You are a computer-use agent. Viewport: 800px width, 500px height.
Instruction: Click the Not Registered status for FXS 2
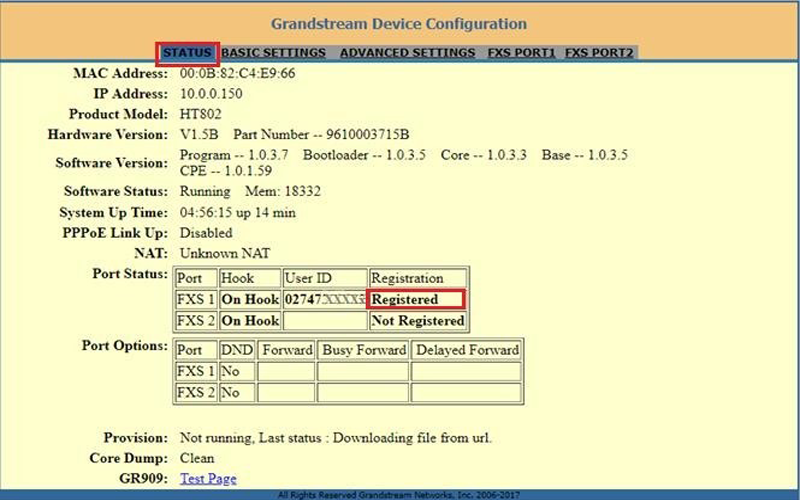pyautogui.click(x=417, y=321)
